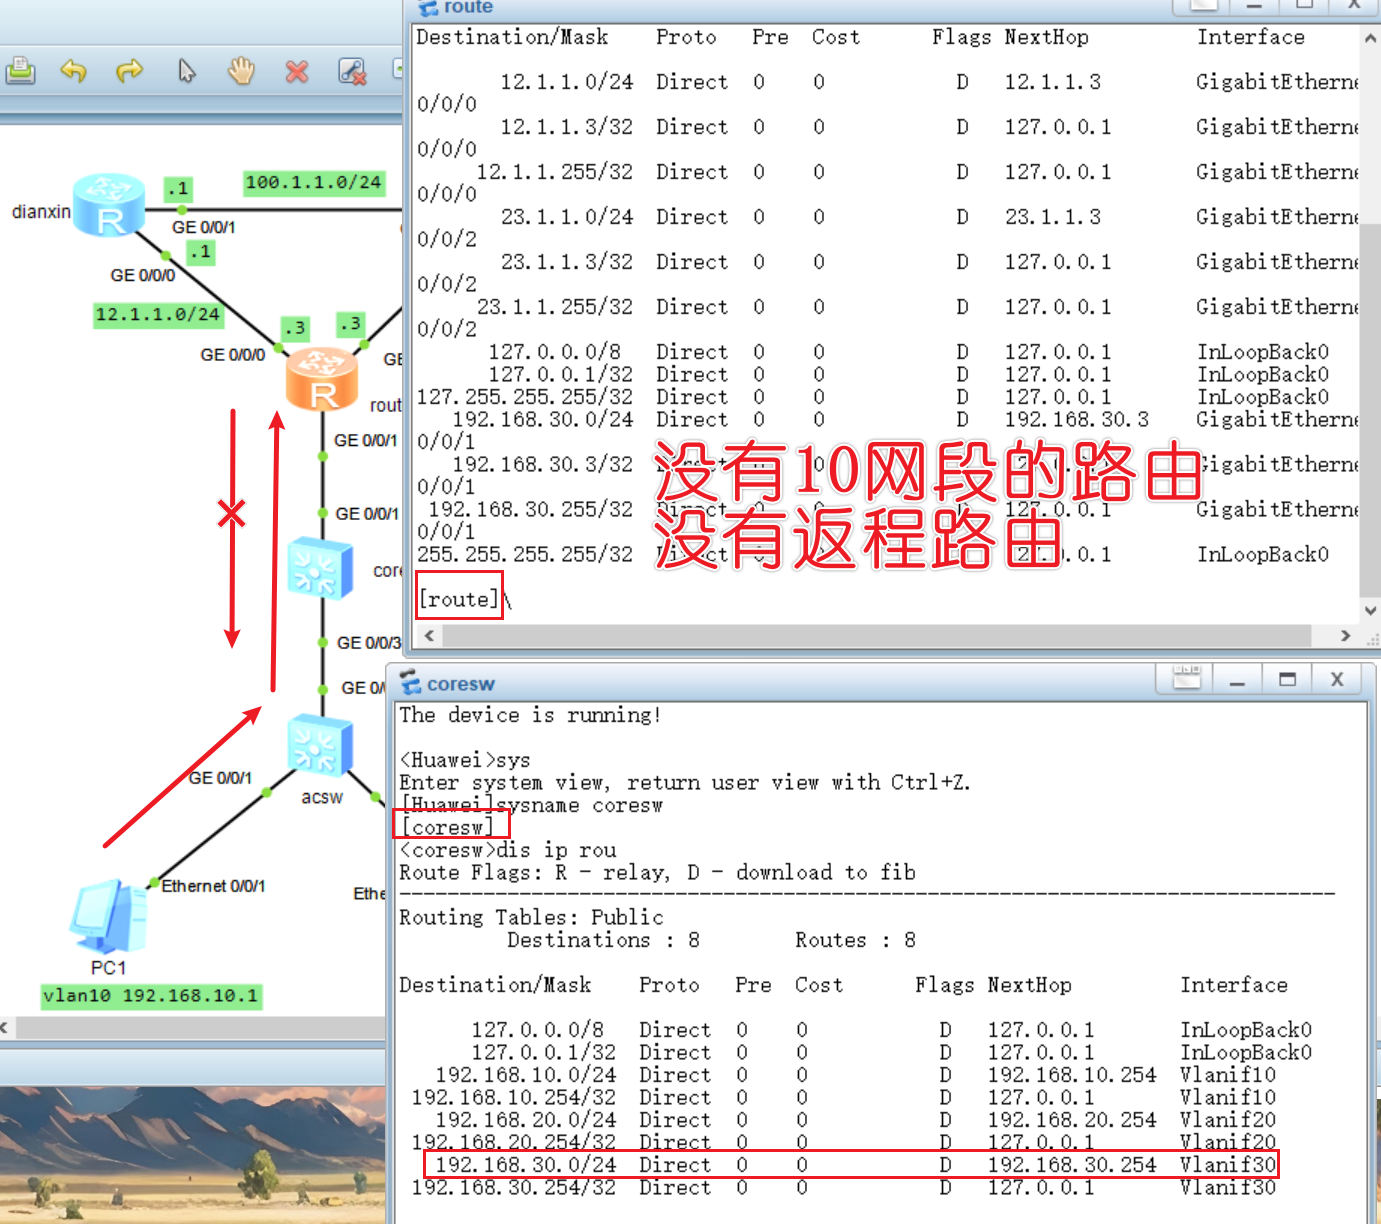Click the coresw window tab-layout icon
This screenshot has height=1224, width=1381.
click(x=1186, y=679)
